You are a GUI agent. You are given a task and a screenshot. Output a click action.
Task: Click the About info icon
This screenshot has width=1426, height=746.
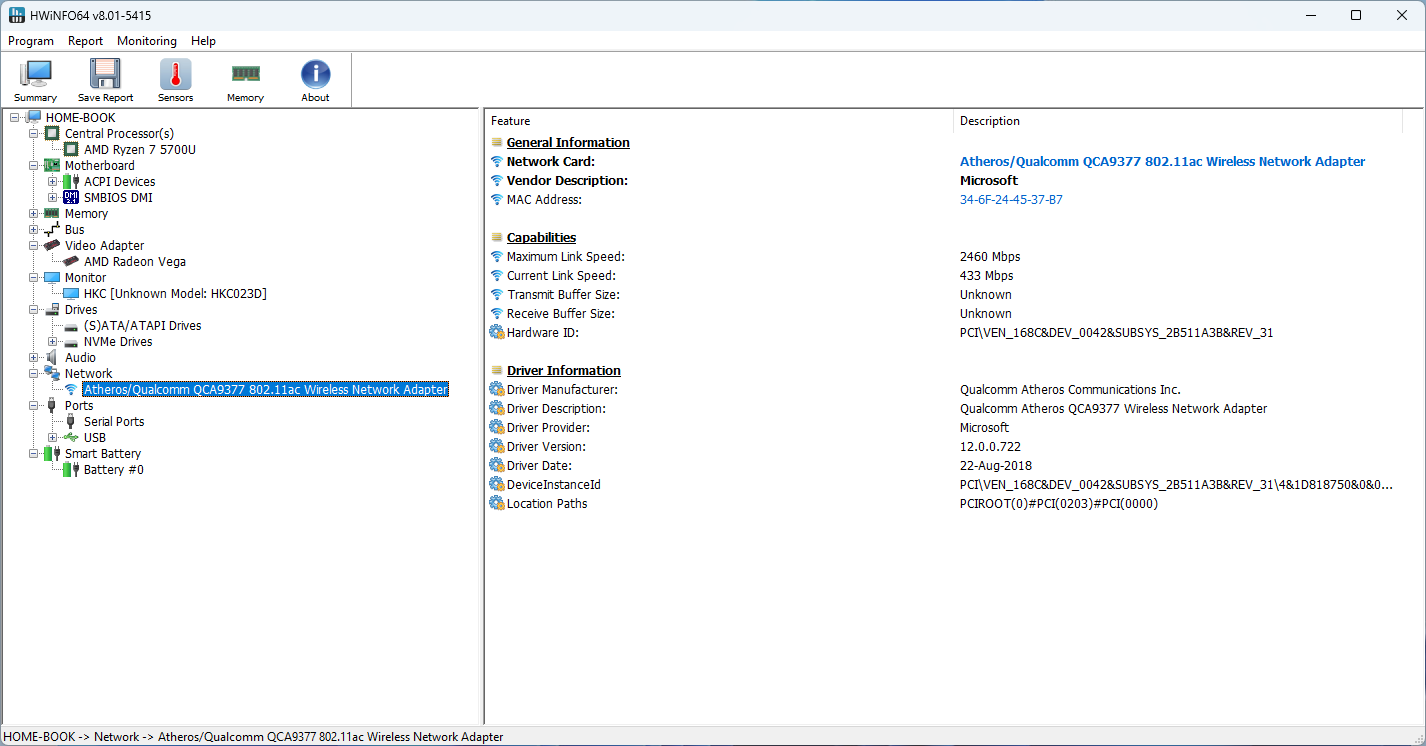(x=315, y=74)
